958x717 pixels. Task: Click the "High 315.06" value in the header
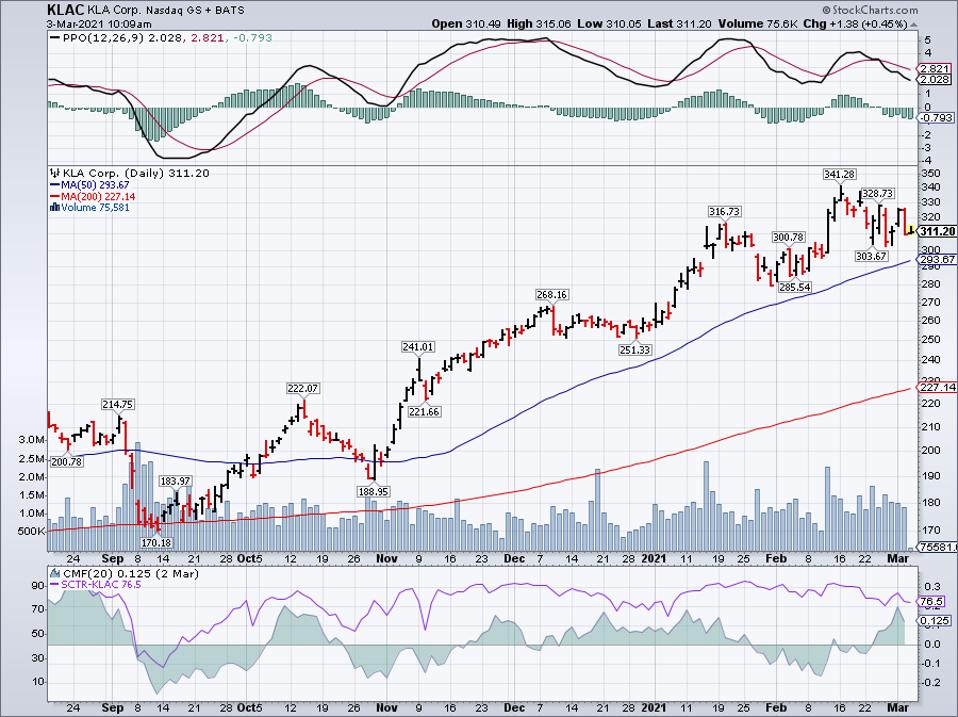pyautogui.click(x=539, y=24)
